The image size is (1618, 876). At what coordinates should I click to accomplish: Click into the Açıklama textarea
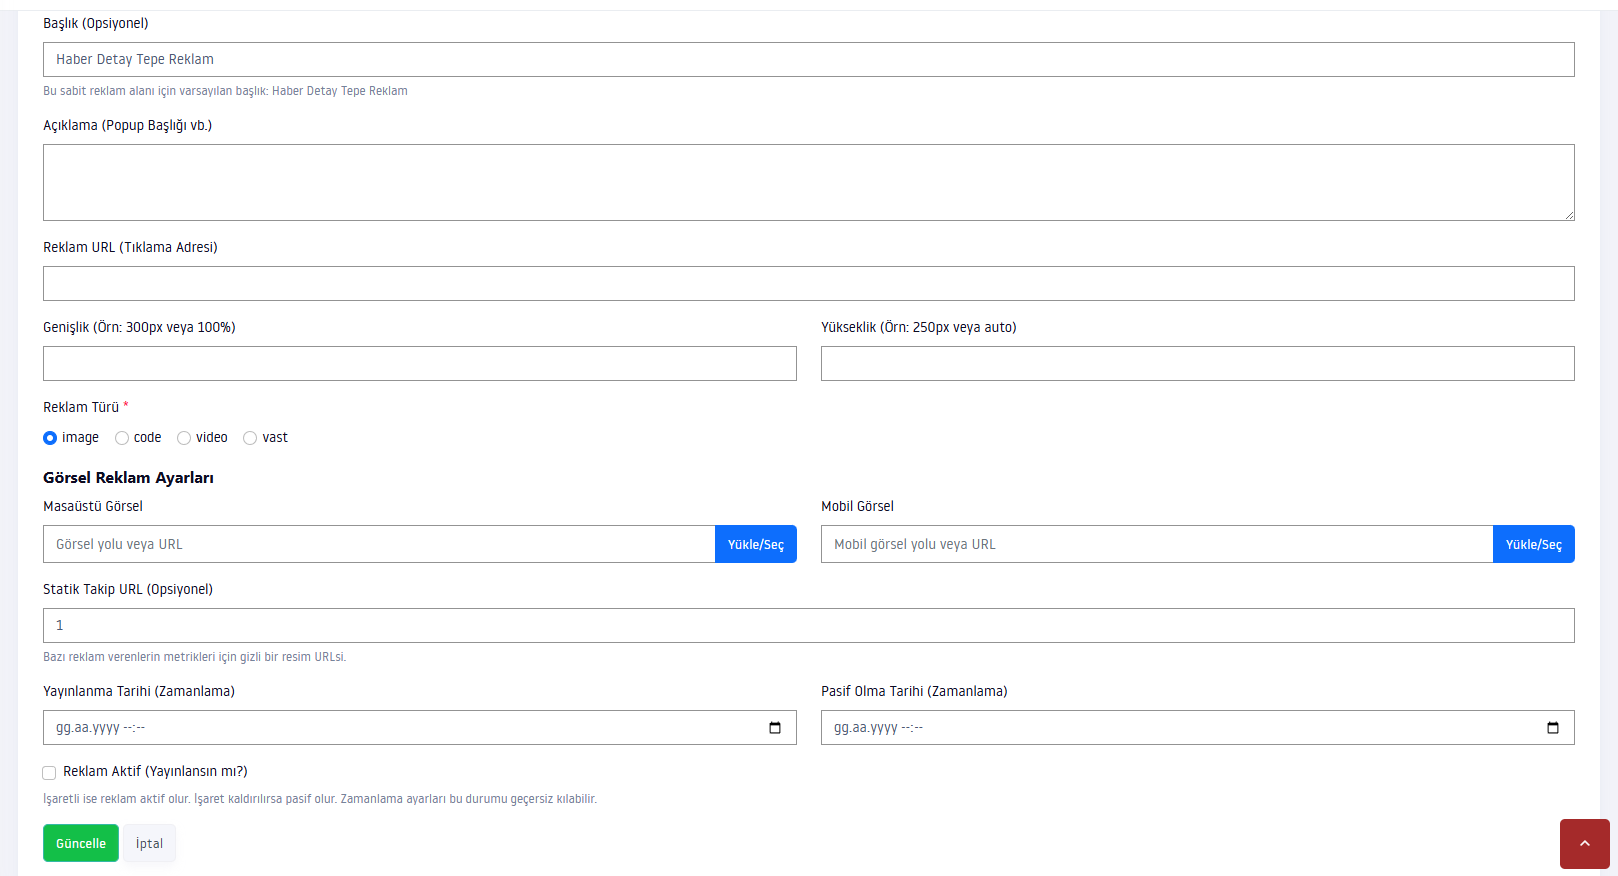(x=809, y=182)
